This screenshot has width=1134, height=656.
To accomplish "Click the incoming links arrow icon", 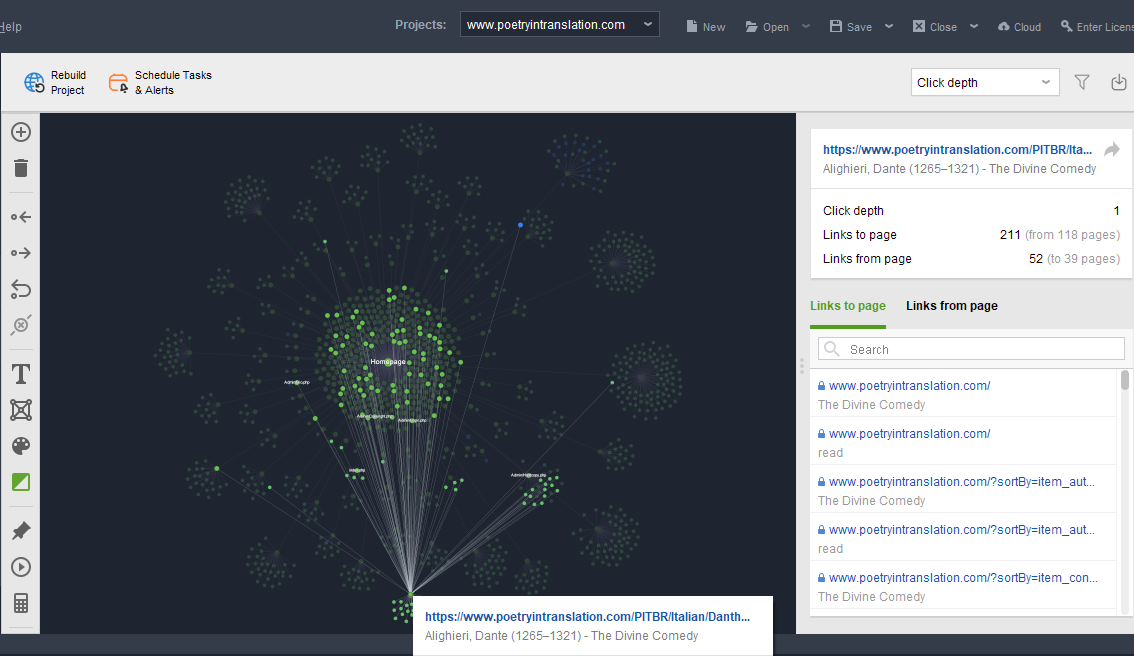I will (21, 217).
